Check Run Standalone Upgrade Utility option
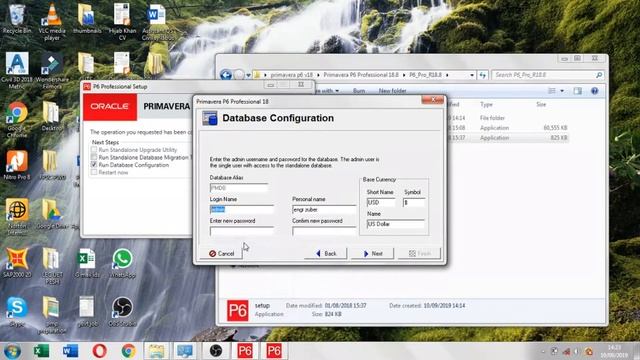 pos(94,150)
